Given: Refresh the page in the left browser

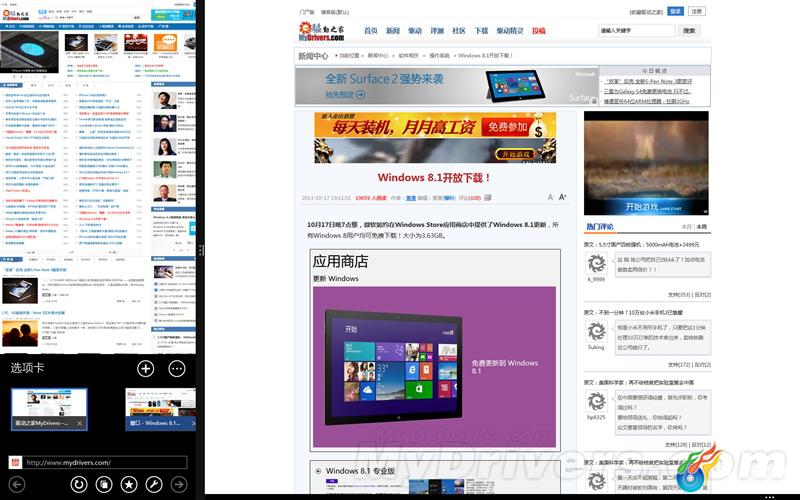Looking at the screenshot, I should (x=79, y=484).
